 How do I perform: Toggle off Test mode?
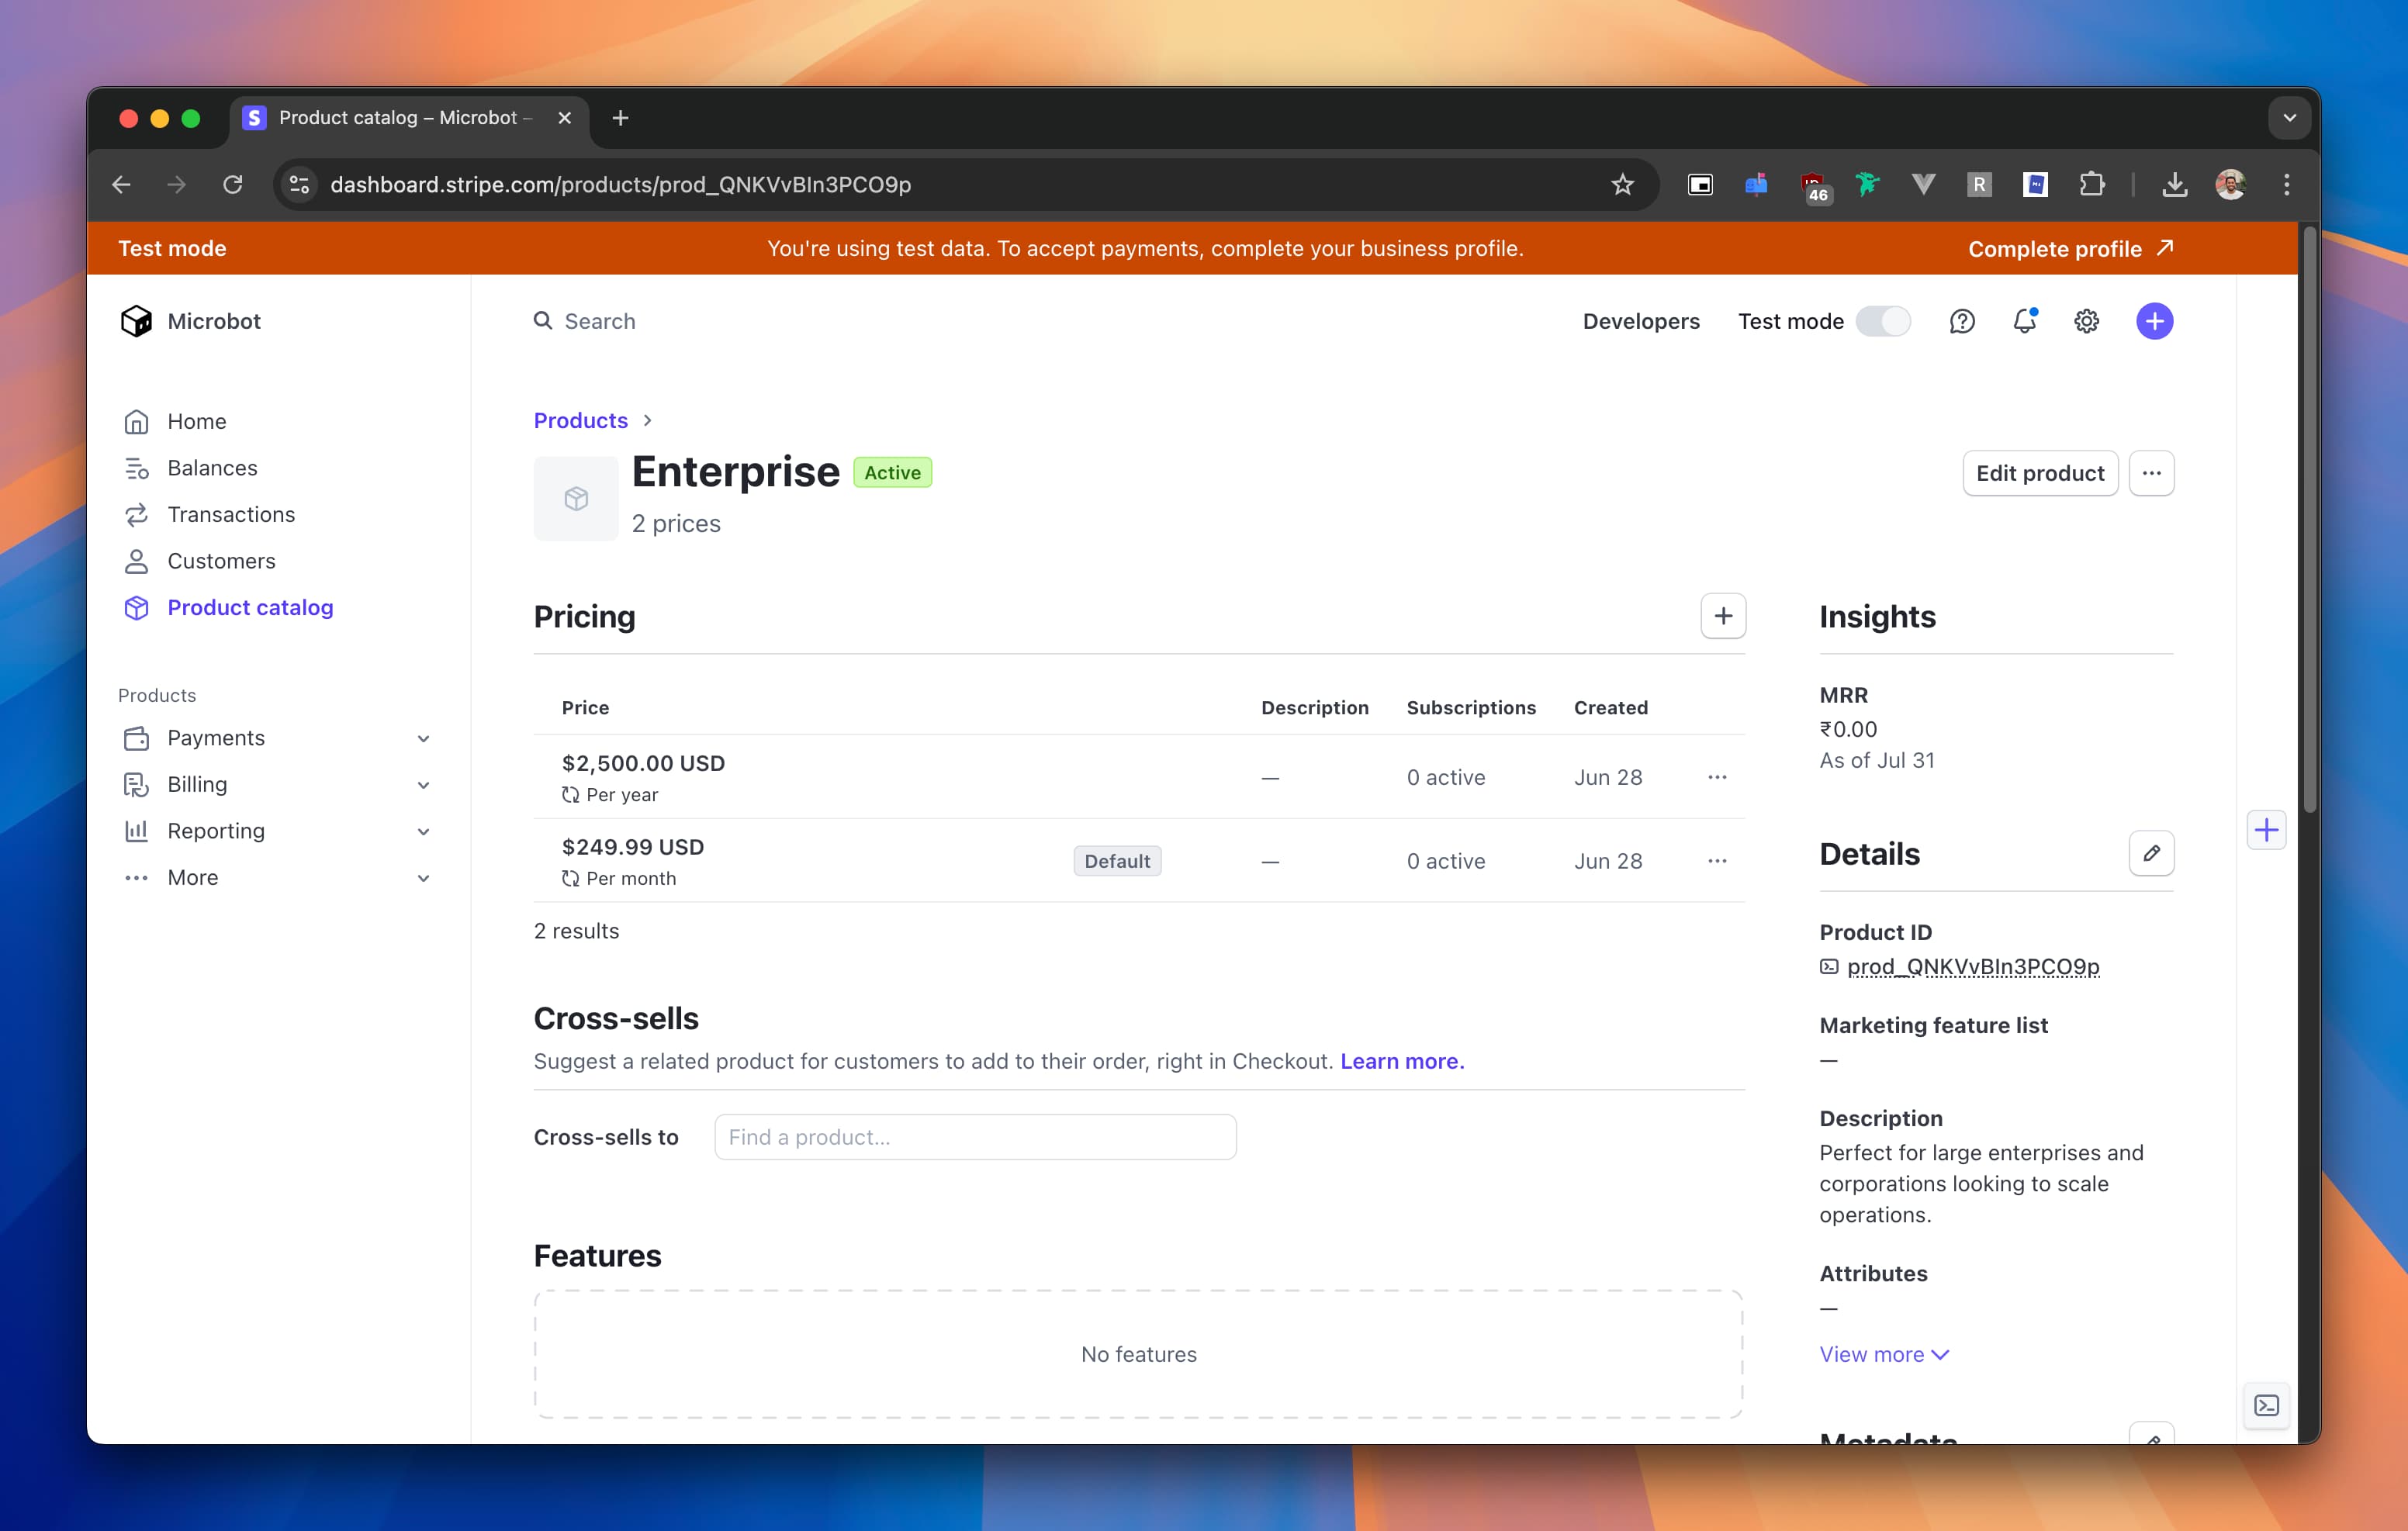(1883, 321)
